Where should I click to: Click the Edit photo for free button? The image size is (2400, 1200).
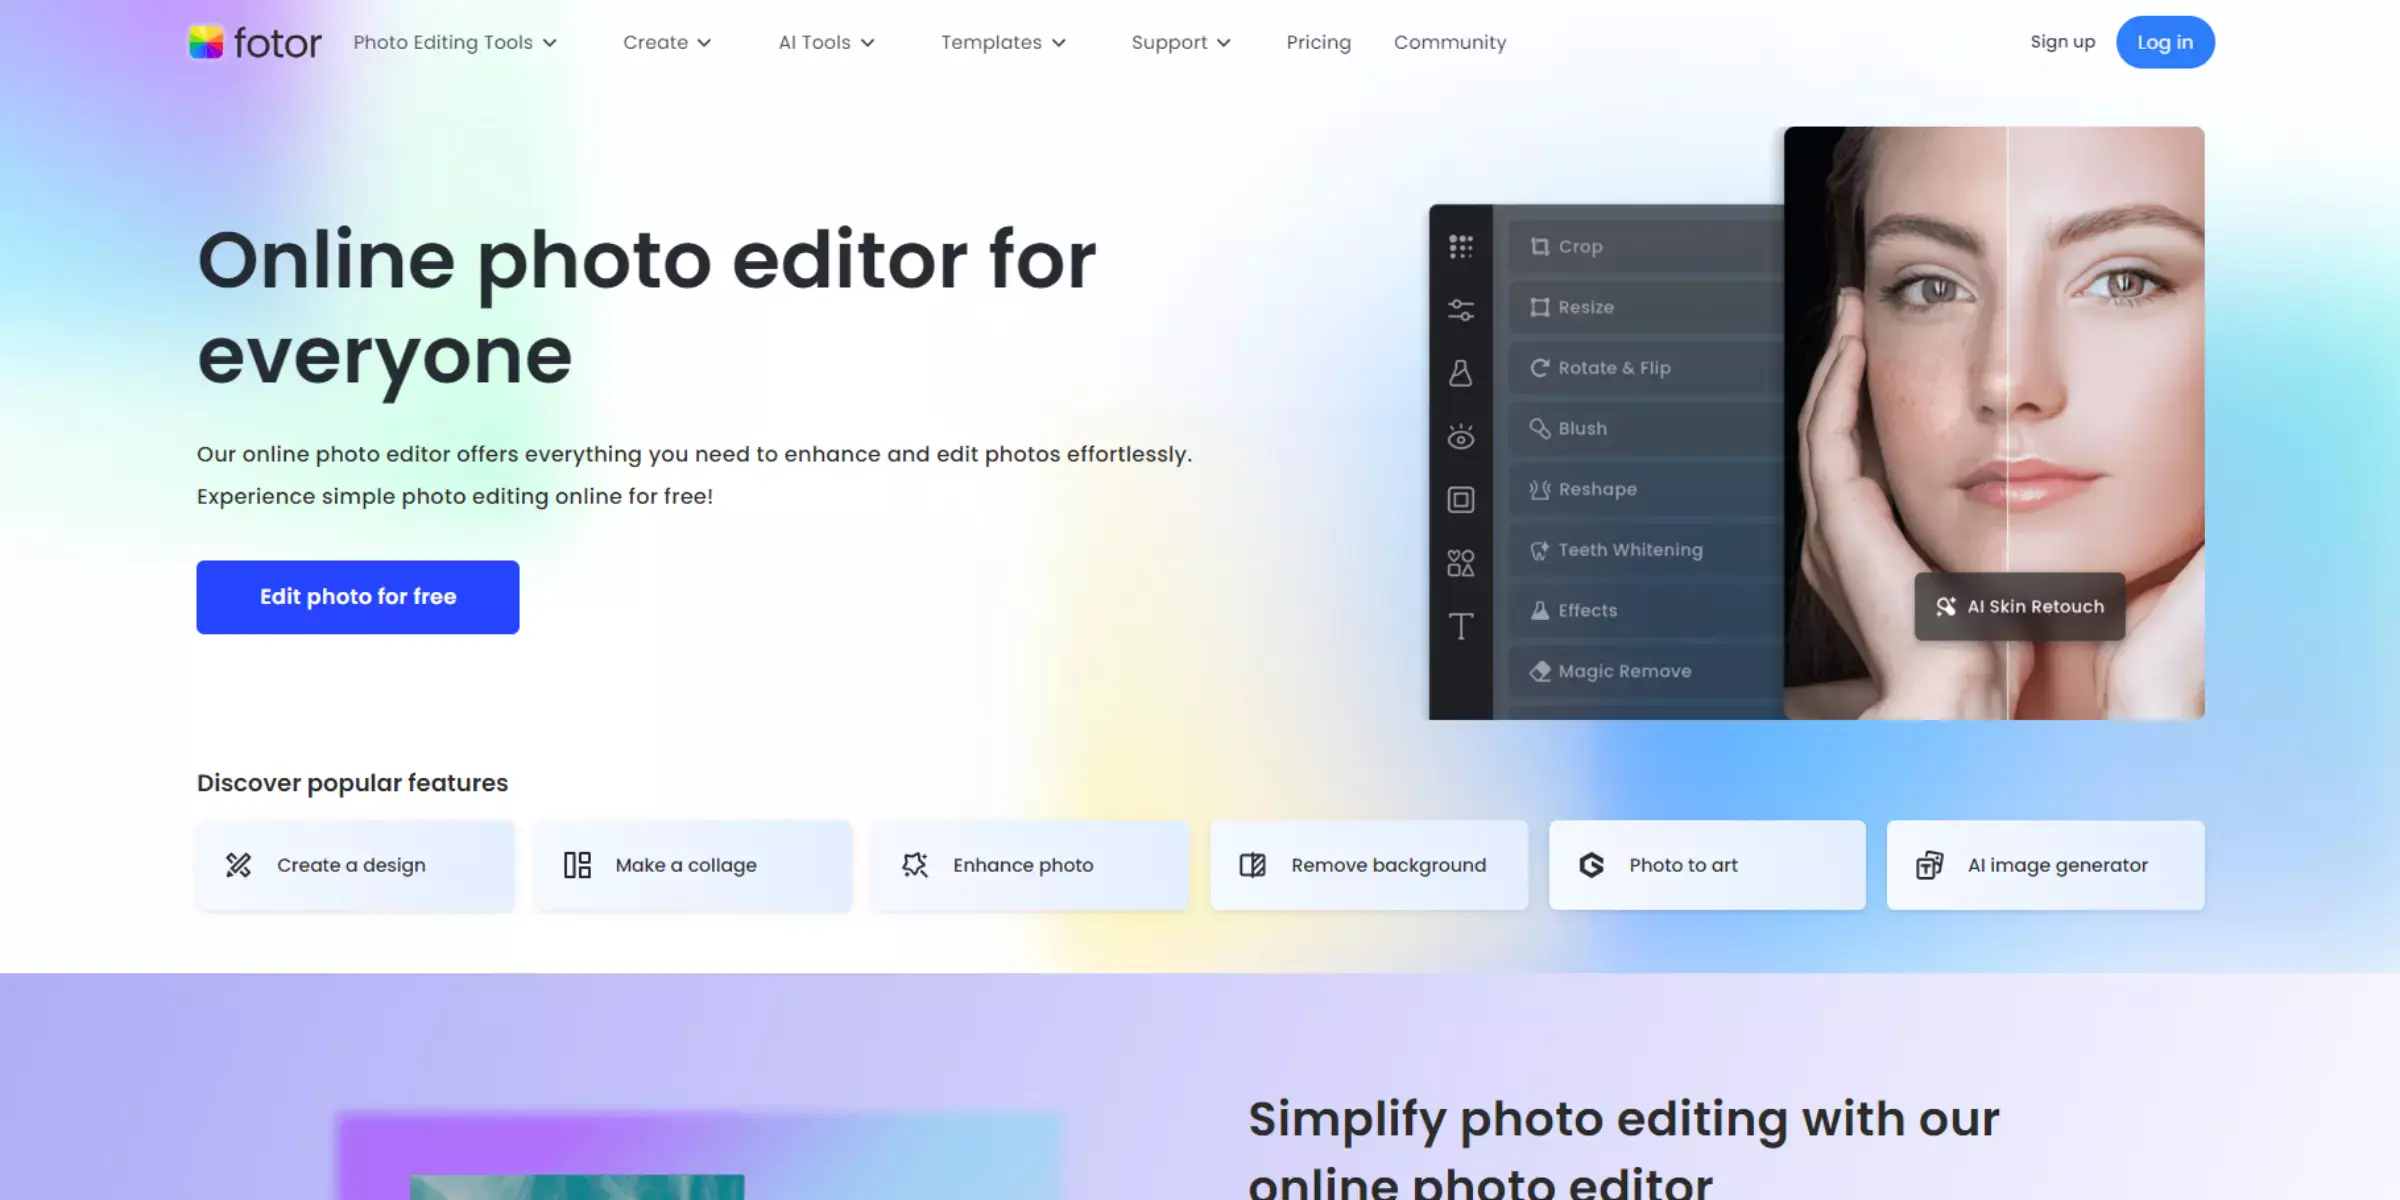[x=358, y=597]
